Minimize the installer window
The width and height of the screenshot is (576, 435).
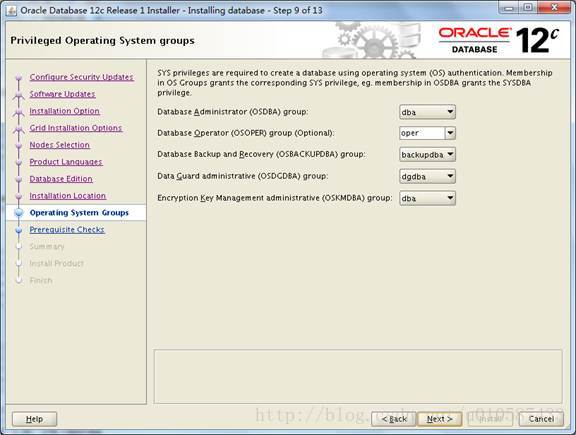(508, 8)
